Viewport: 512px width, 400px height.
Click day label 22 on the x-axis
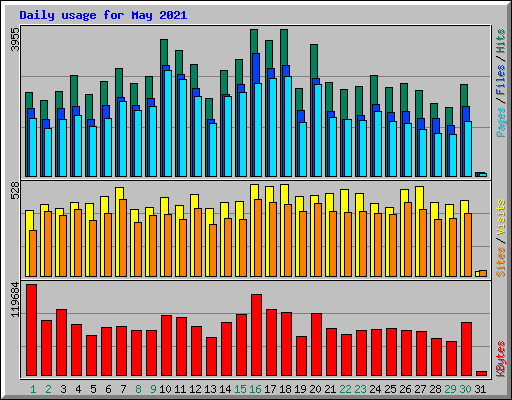(345, 389)
